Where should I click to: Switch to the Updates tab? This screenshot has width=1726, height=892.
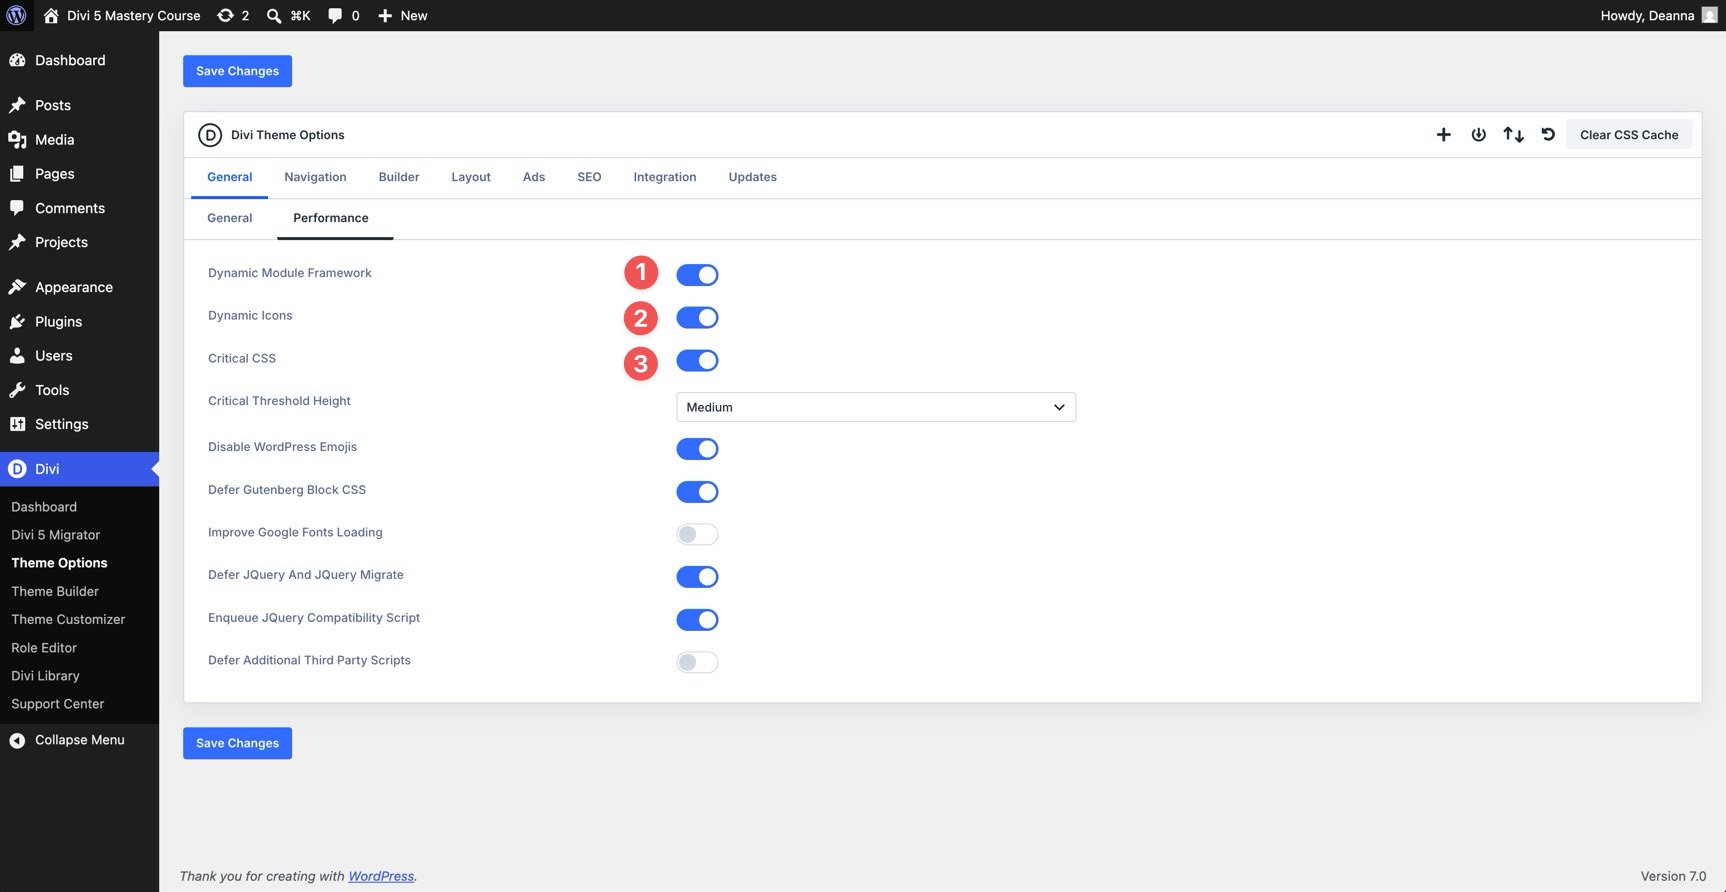[x=752, y=177]
